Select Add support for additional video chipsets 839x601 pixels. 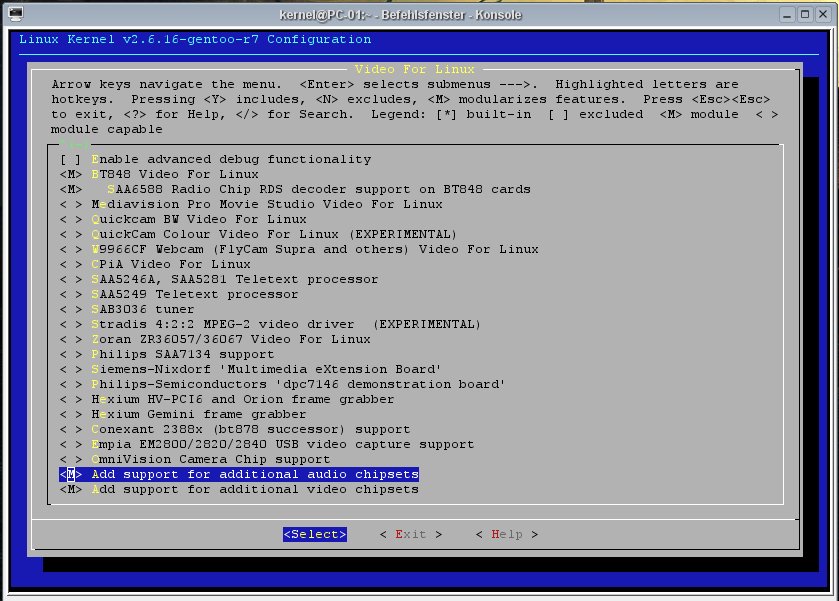point(239,489)
